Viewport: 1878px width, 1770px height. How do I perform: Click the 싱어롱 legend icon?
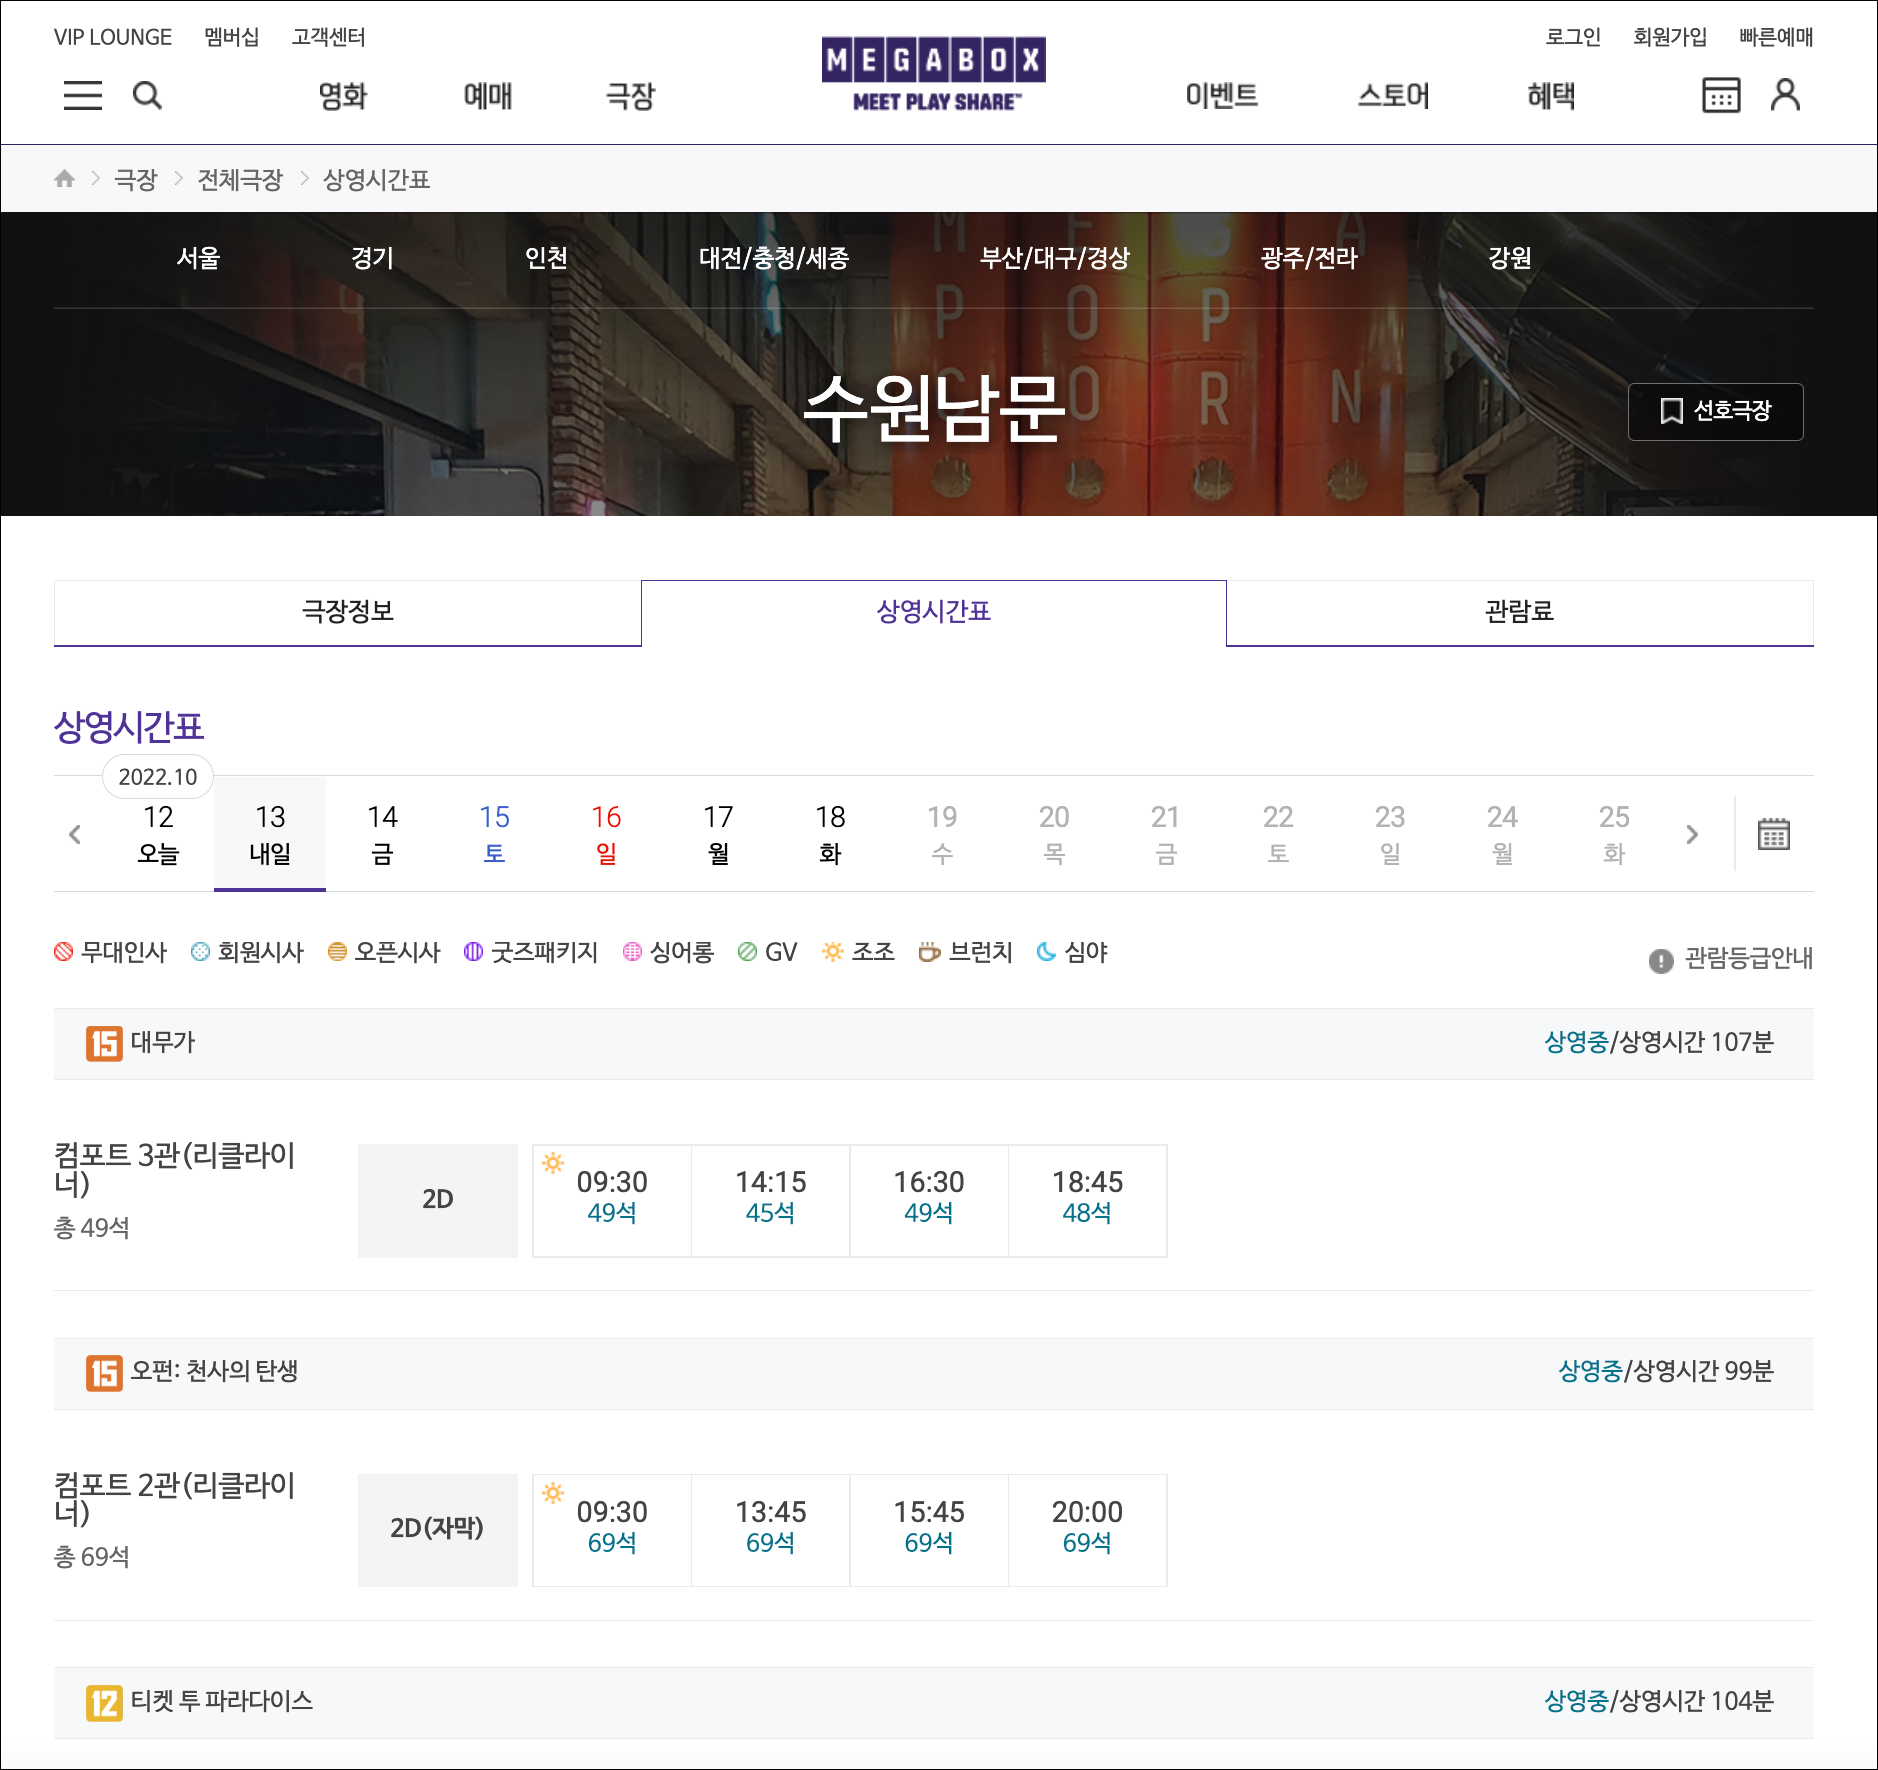[x=632, y=952]
